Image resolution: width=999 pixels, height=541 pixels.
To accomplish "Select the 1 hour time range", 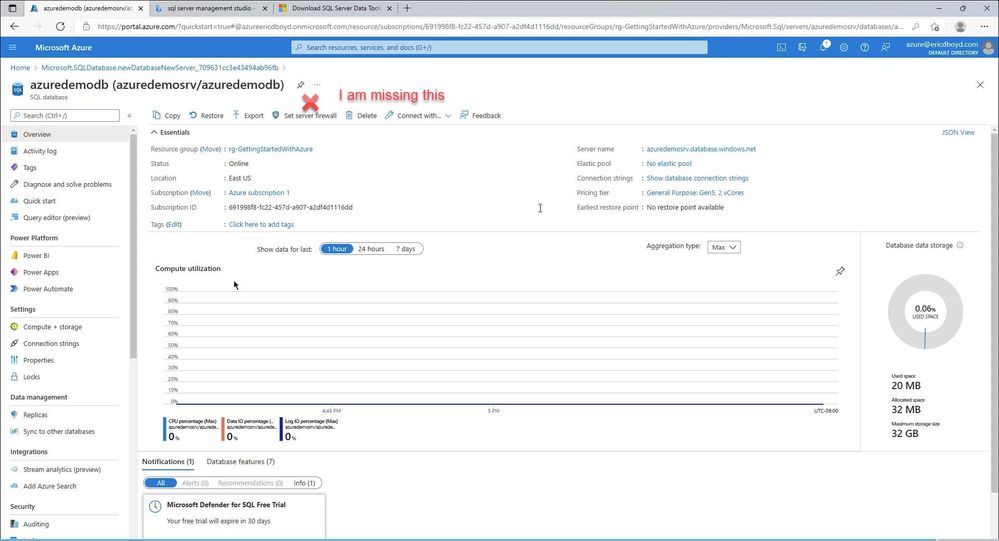I will [x=336, y=249].
